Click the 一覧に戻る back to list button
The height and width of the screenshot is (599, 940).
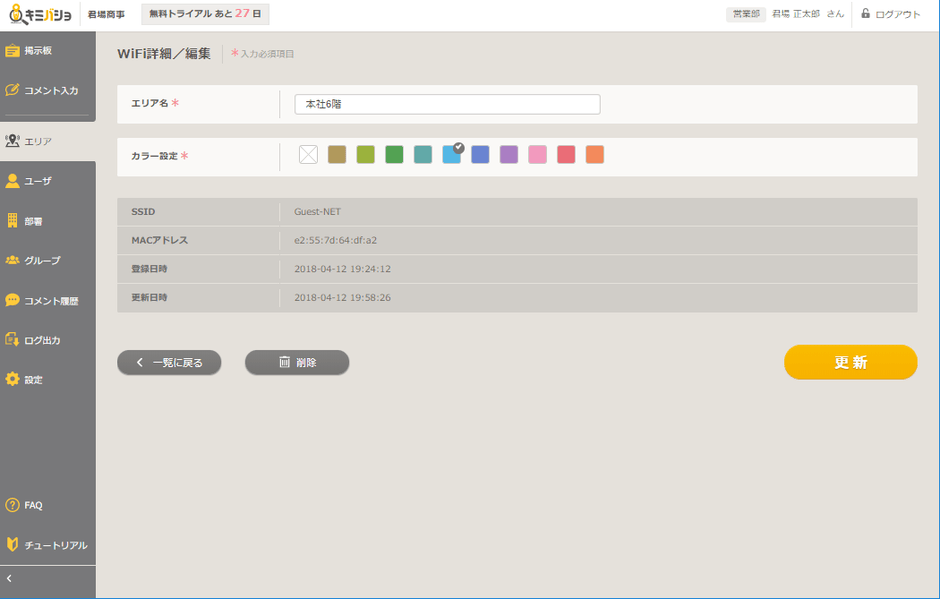point(169,363)
